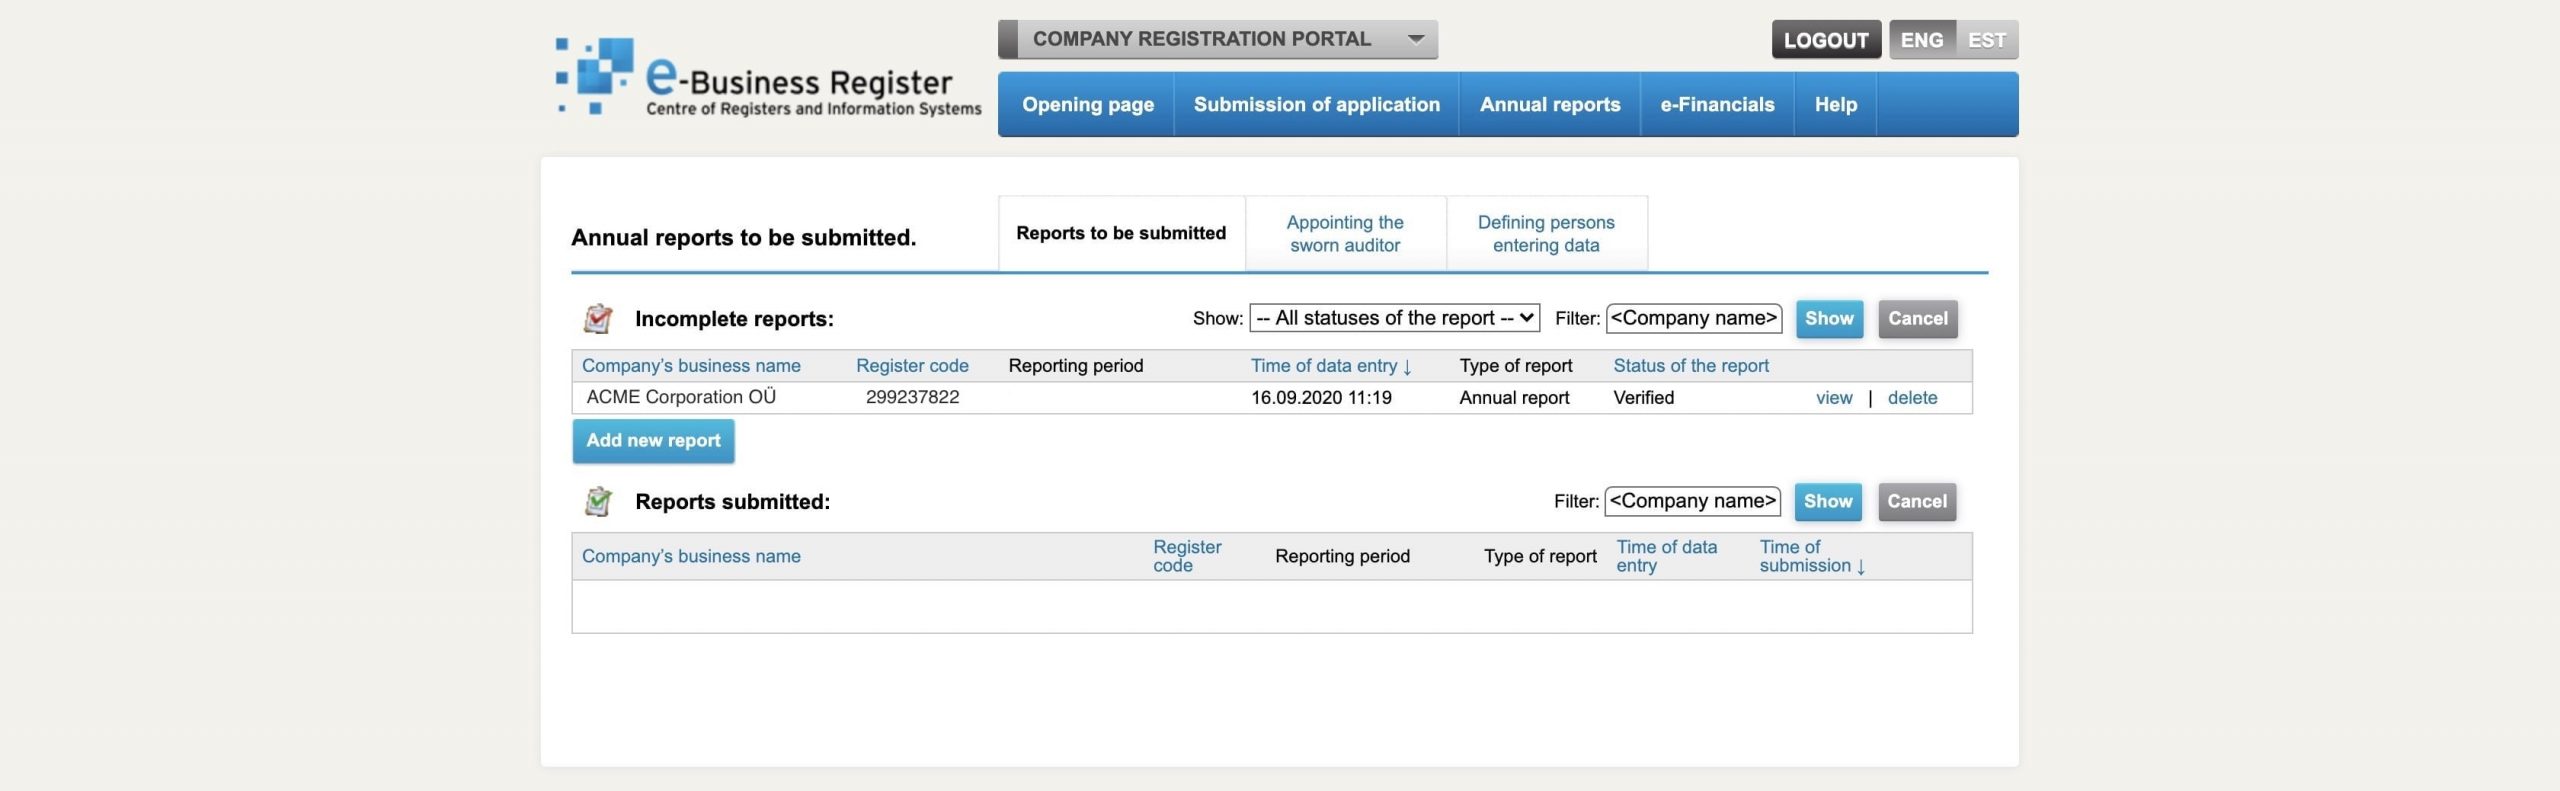Go to Submission of application menu

coord(1316,104)
